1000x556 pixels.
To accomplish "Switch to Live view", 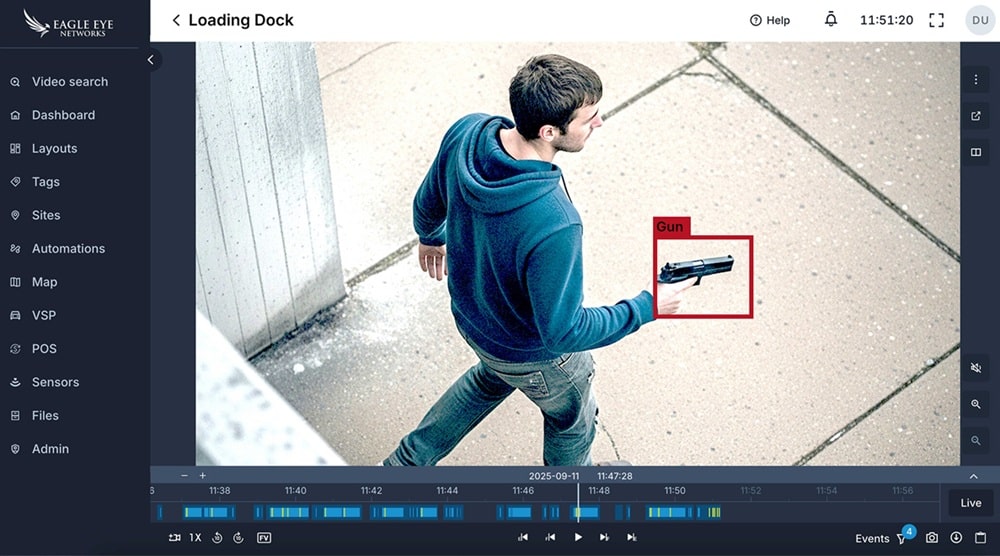I will (x=970, y=503).
